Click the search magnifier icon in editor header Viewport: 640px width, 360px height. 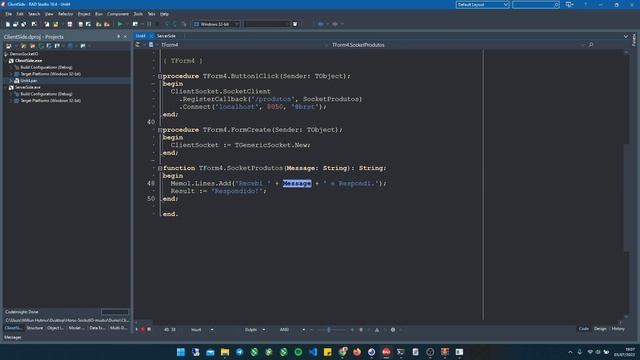pos(591,45)
